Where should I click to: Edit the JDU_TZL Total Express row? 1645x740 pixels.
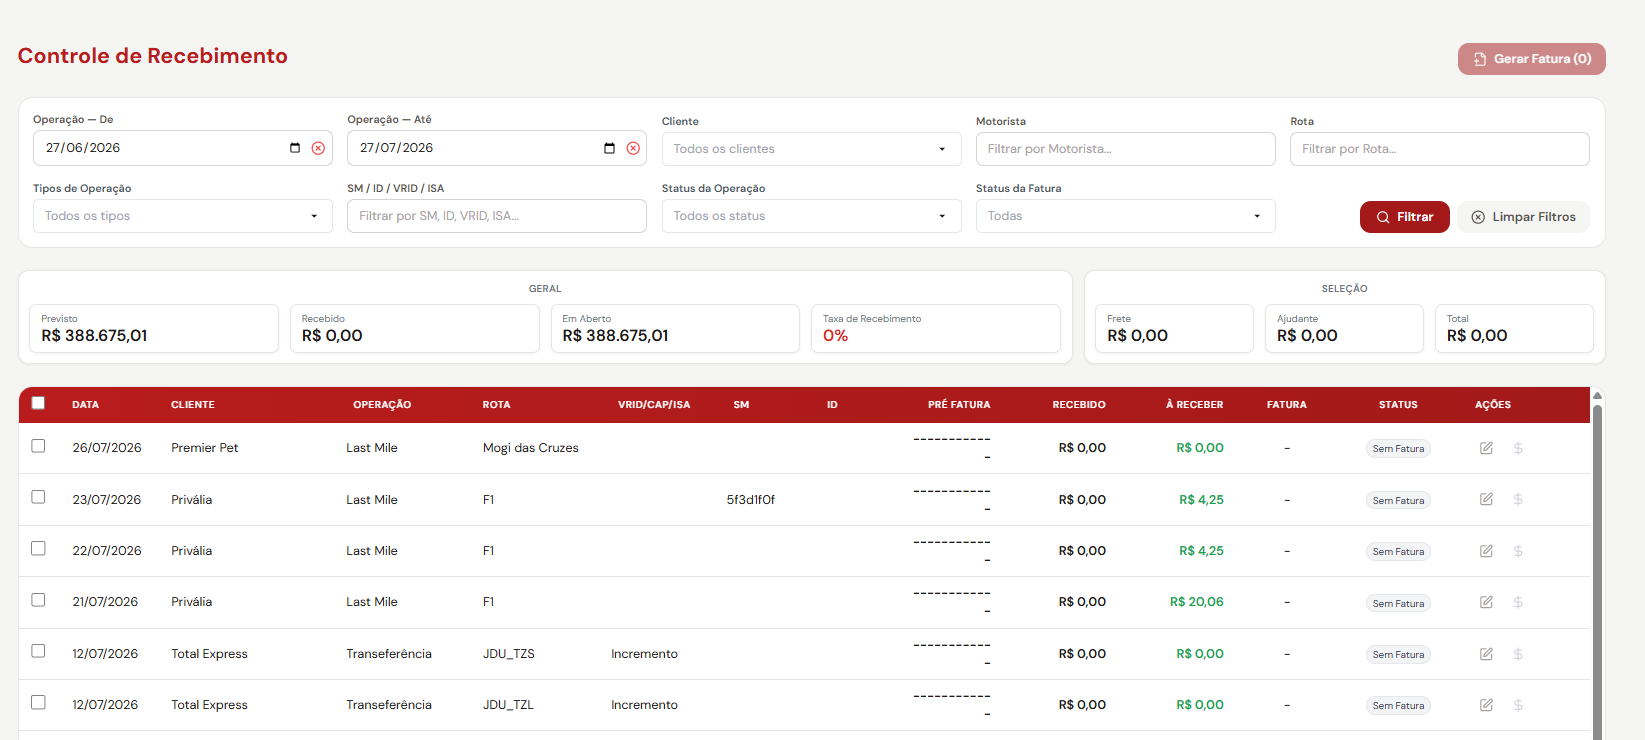point(1487,705)
